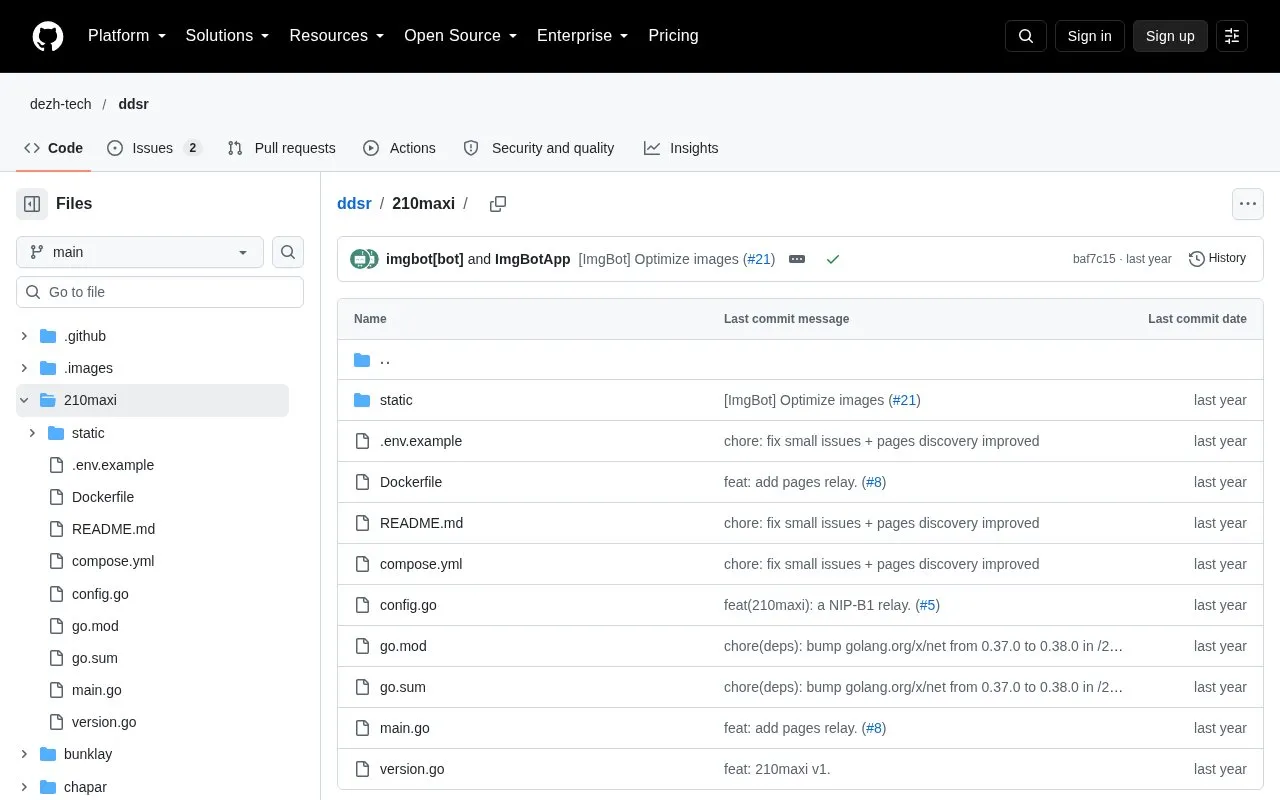Open the more options ellipsis button
The width and height of the screenshot is (1280, 800).
1247,204
